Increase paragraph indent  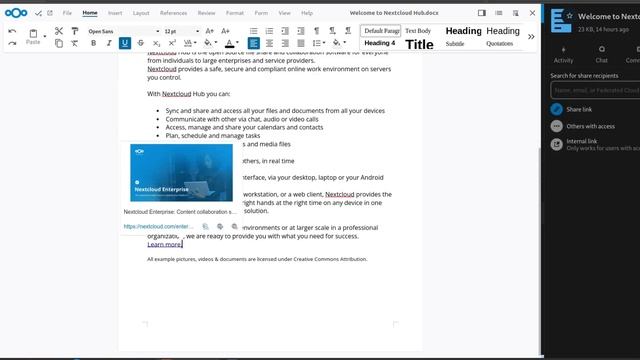(x=285, y=31)
